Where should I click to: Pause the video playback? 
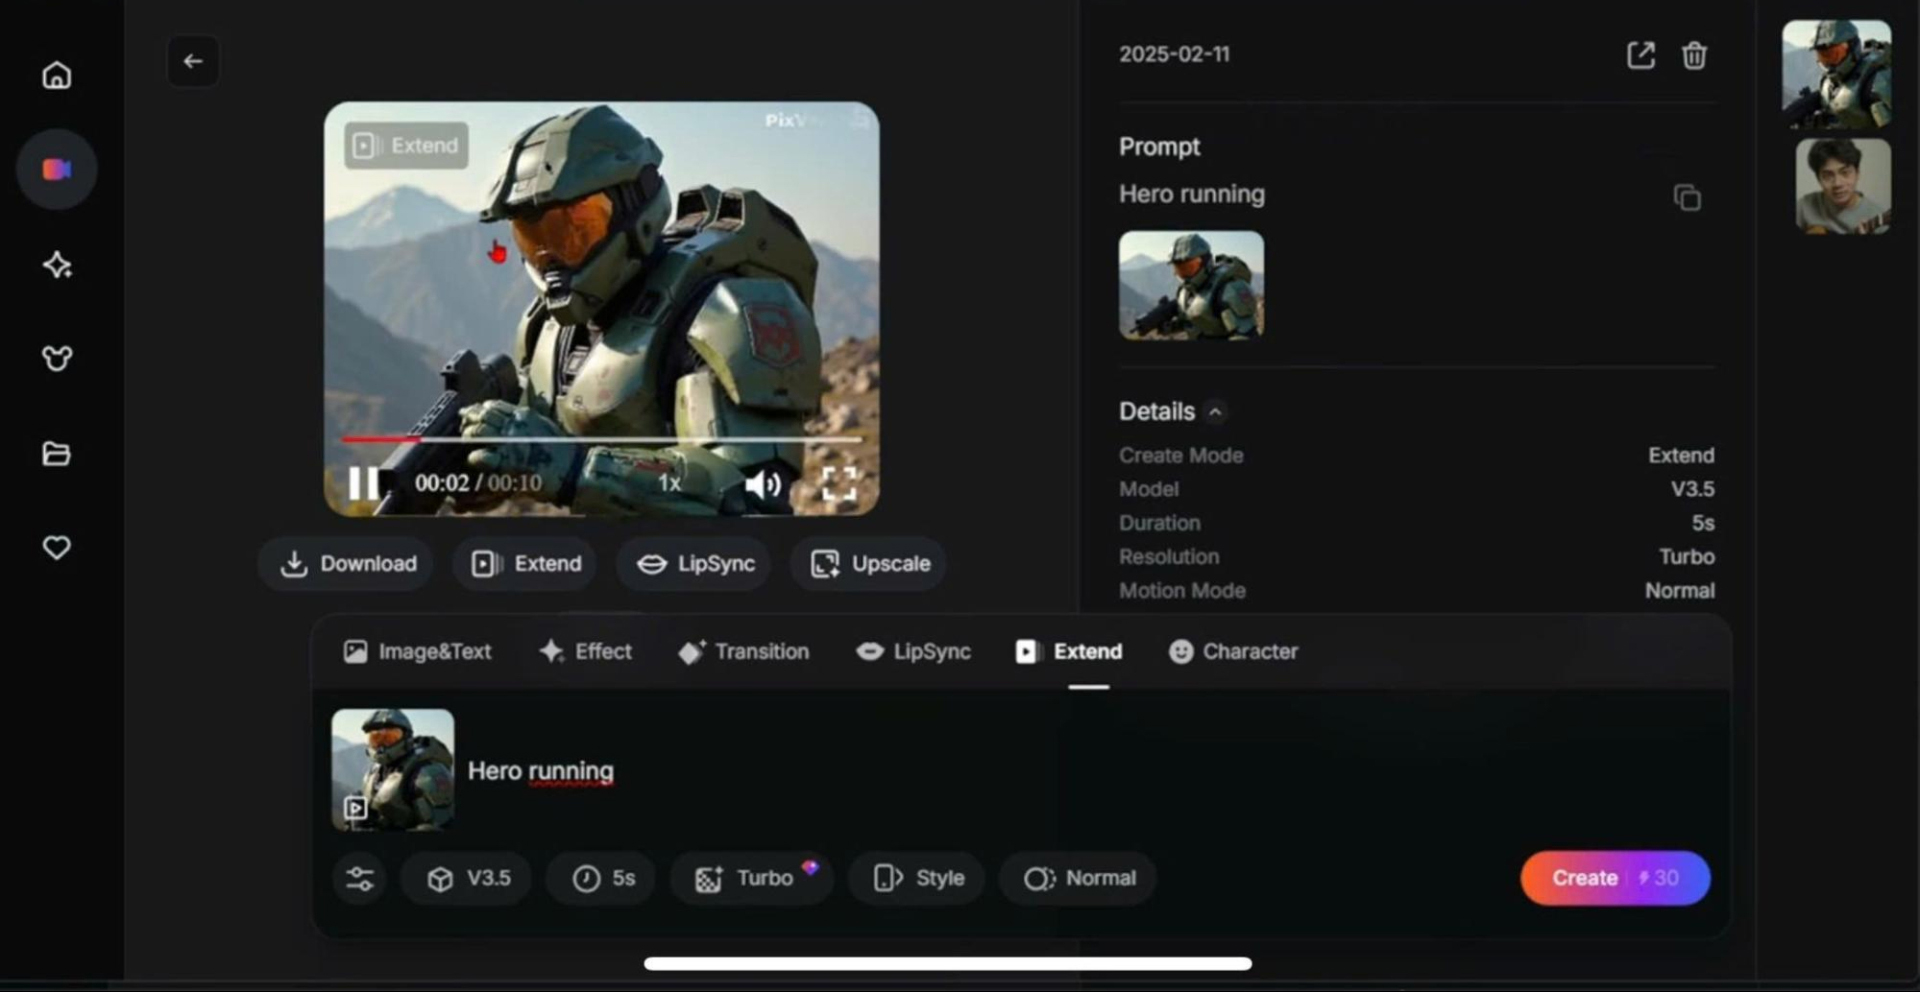362,483
